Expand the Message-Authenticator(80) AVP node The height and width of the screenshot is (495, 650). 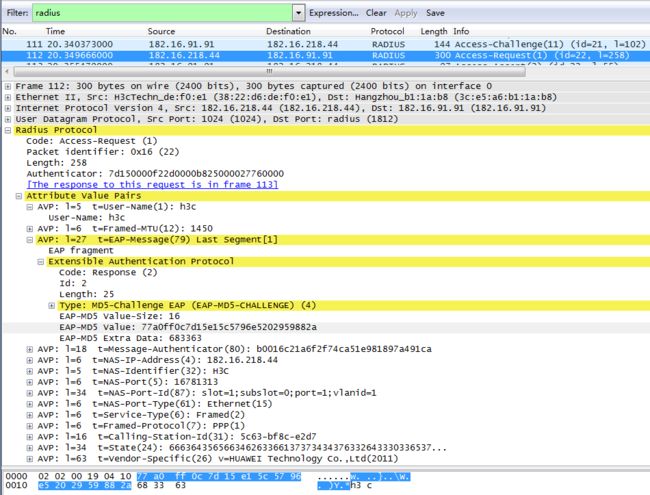tap(29, 349)
